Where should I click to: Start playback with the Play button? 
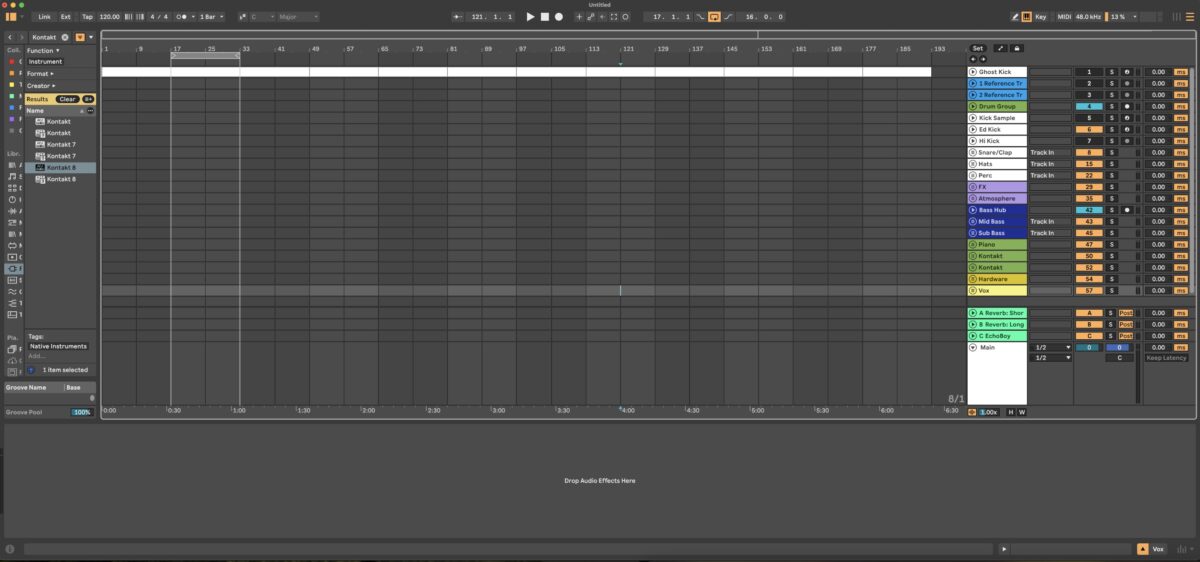tap(531, 17)
